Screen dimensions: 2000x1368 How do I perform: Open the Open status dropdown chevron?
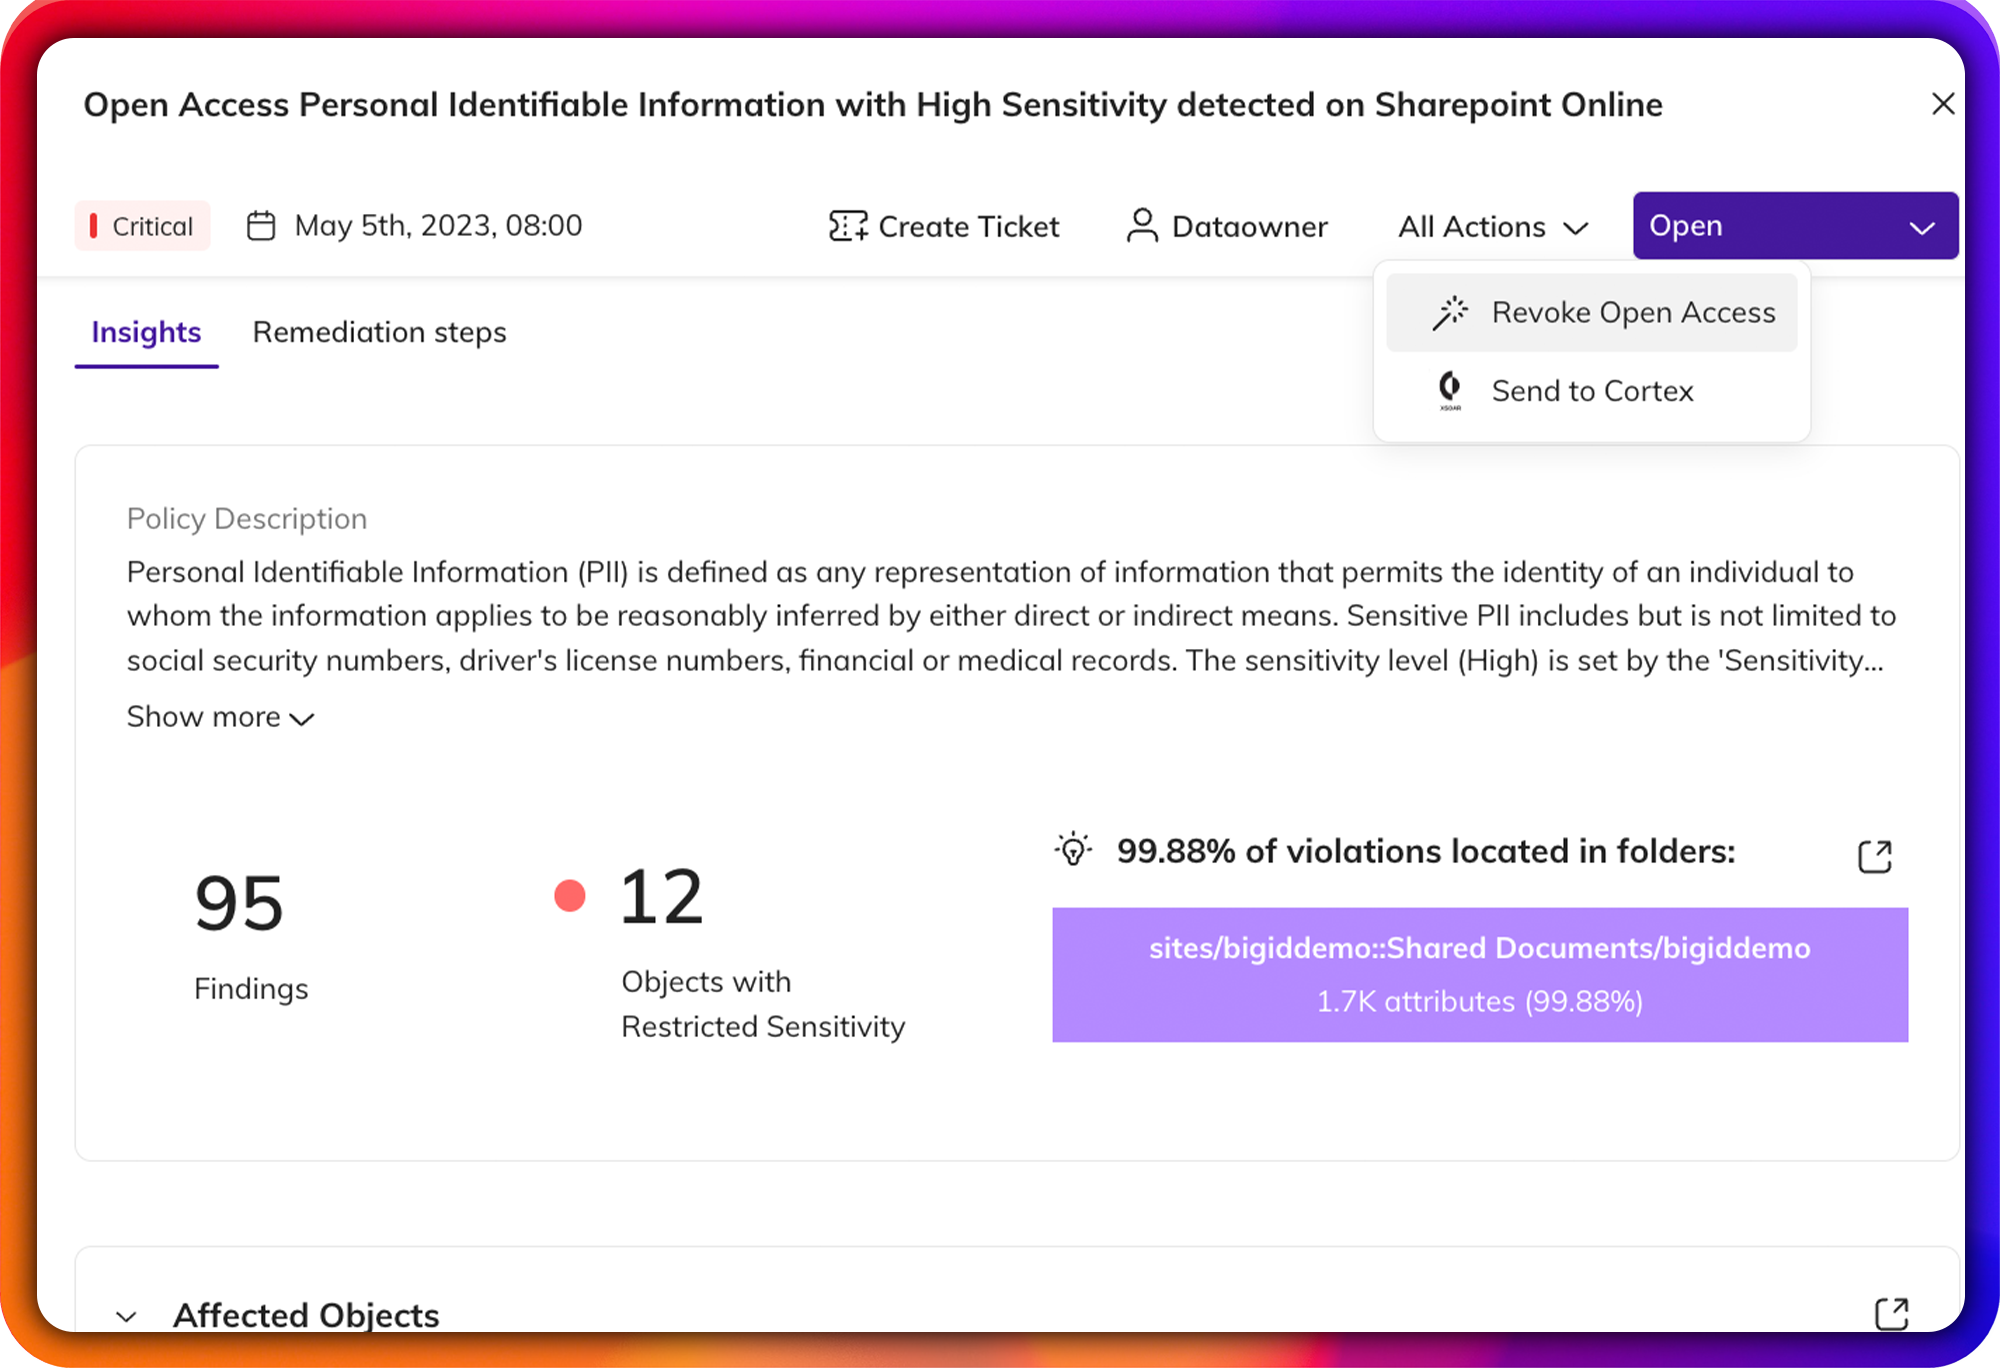coord(1921,226)
